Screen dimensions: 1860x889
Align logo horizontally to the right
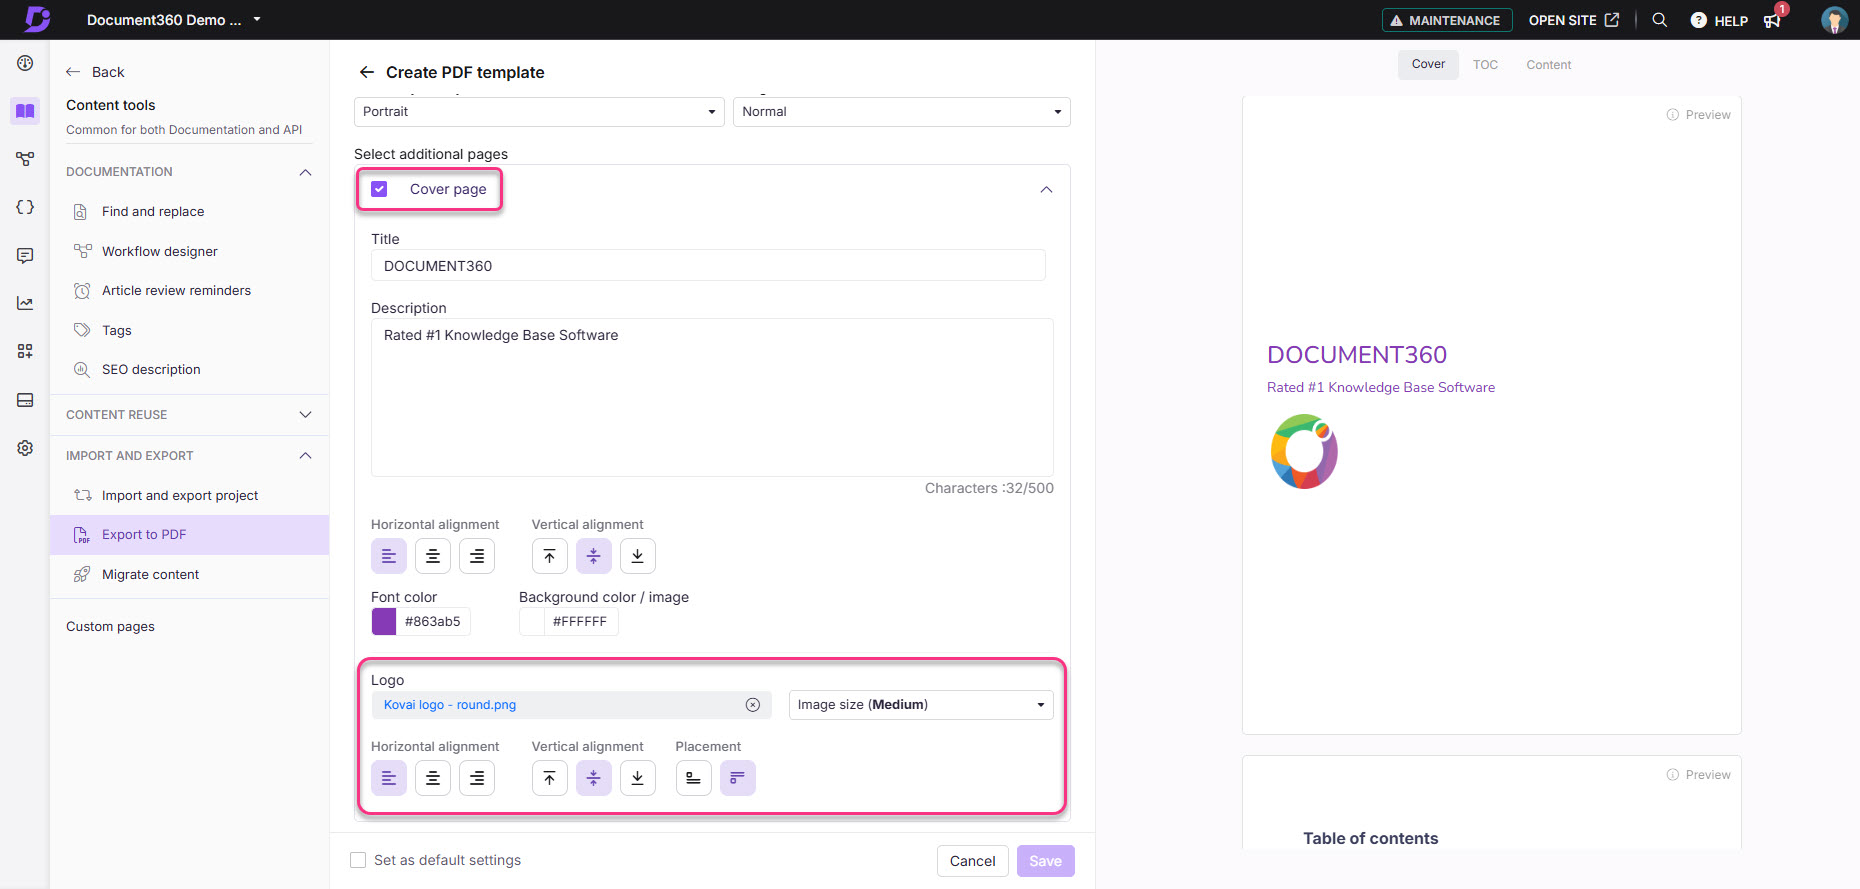pos(477,778)
